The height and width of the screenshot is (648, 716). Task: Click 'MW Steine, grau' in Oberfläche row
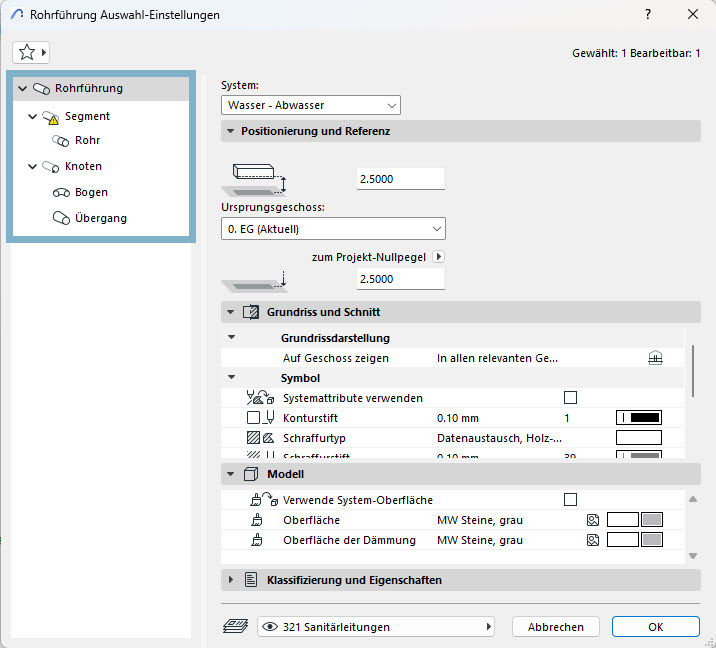click(x=479, y=520)
